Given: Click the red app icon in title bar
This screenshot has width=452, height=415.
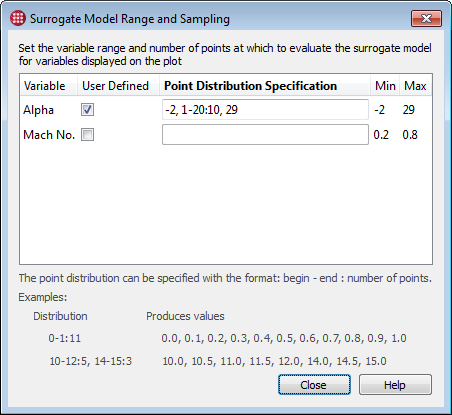Looking at the screenshot, I should coord(18,18).
